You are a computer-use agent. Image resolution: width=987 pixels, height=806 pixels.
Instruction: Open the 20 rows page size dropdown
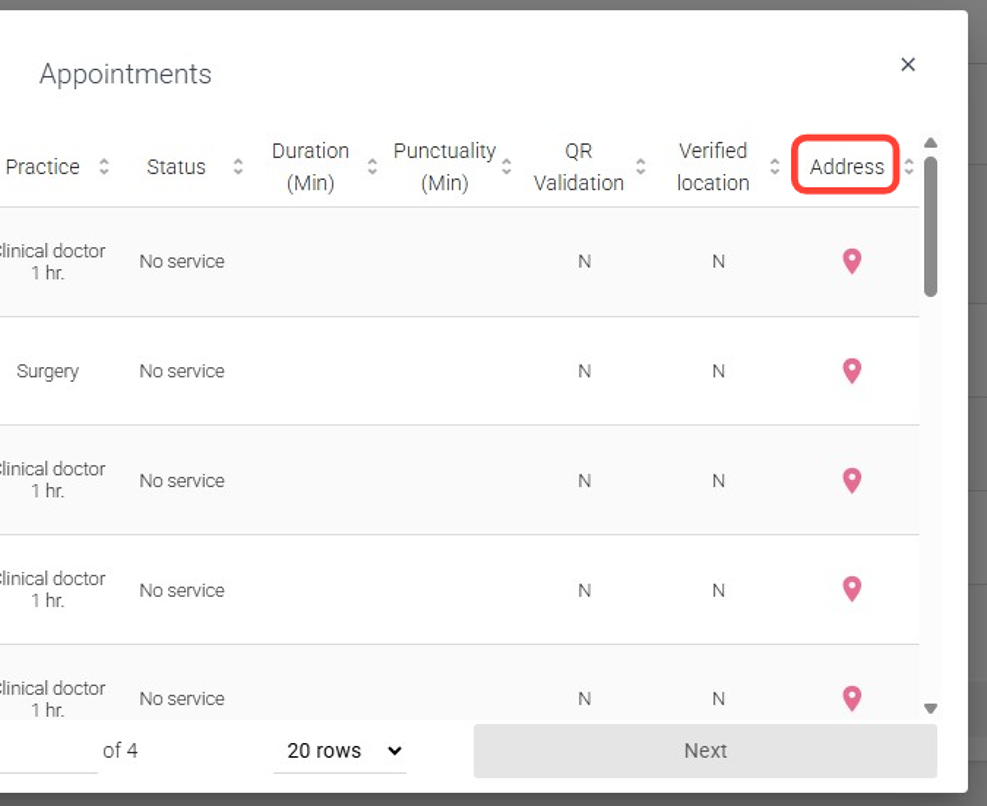[x=340, y=751]
